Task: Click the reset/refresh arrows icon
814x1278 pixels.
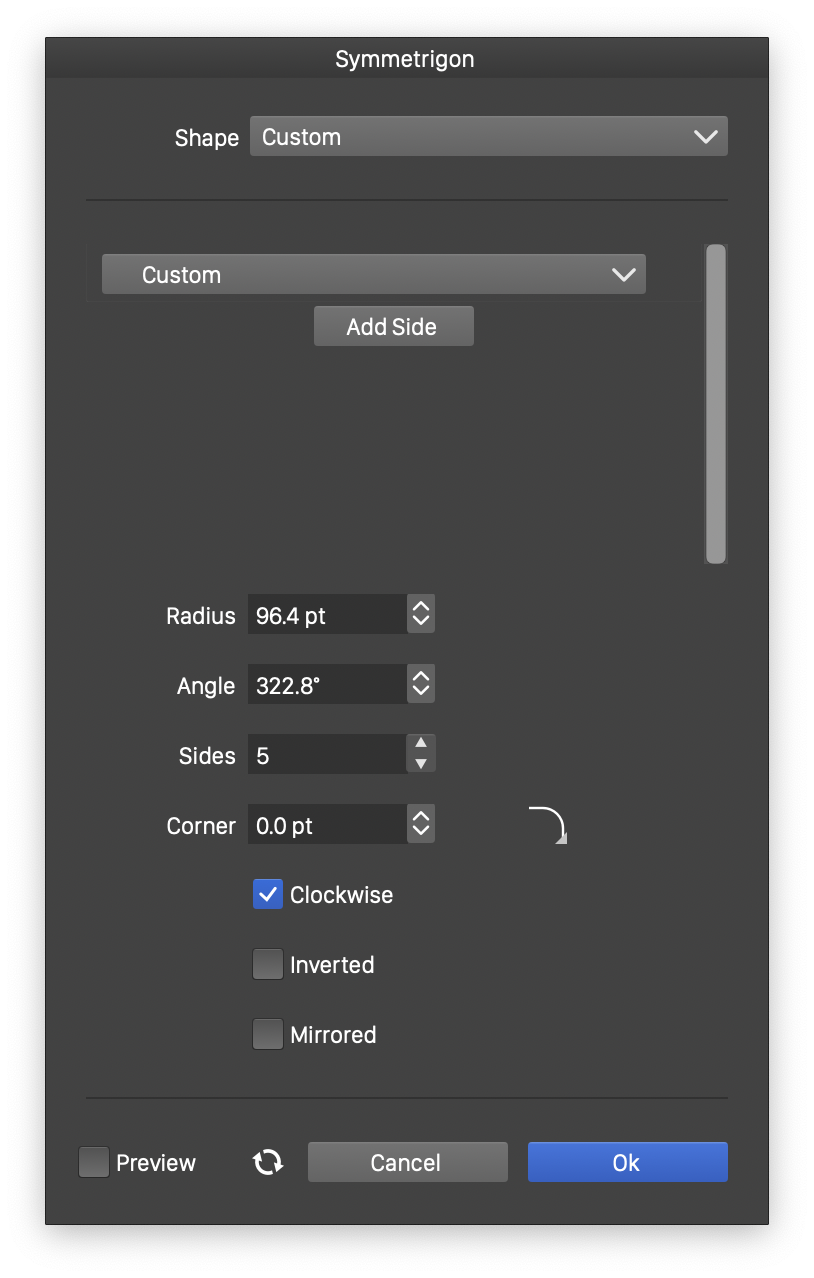Action: click(x=267, y=1162)
